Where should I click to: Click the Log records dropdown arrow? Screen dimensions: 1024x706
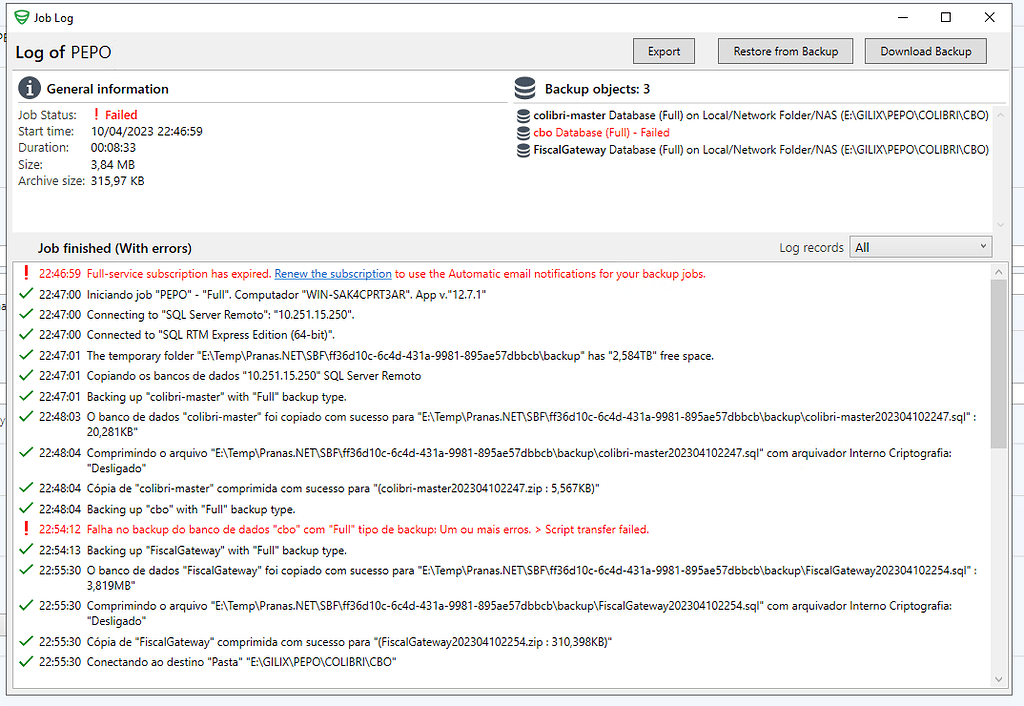point(982,246)
